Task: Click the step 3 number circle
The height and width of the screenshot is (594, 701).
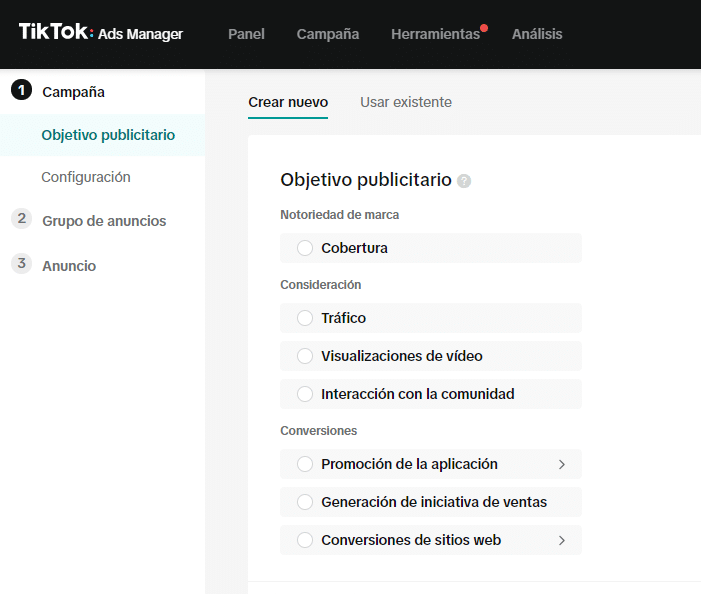Action: 21,263
